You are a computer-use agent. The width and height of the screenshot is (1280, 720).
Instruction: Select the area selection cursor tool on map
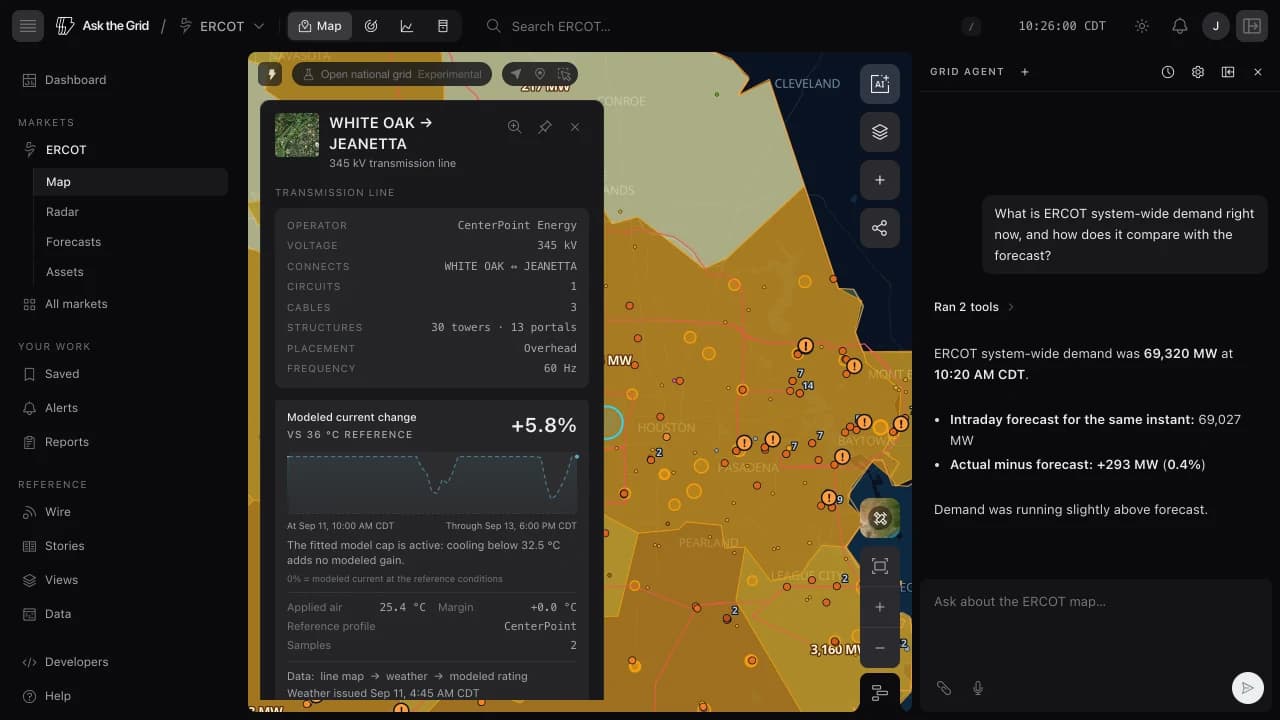(x=564, y=74)
